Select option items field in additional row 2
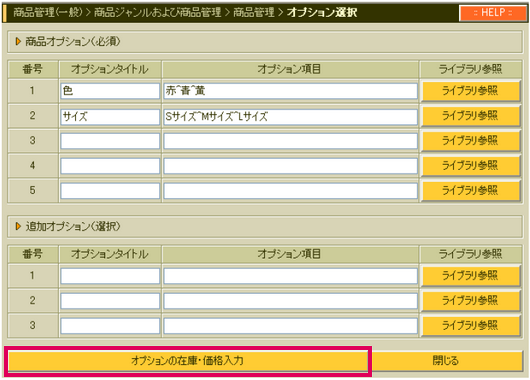 [x=291, y=301]
